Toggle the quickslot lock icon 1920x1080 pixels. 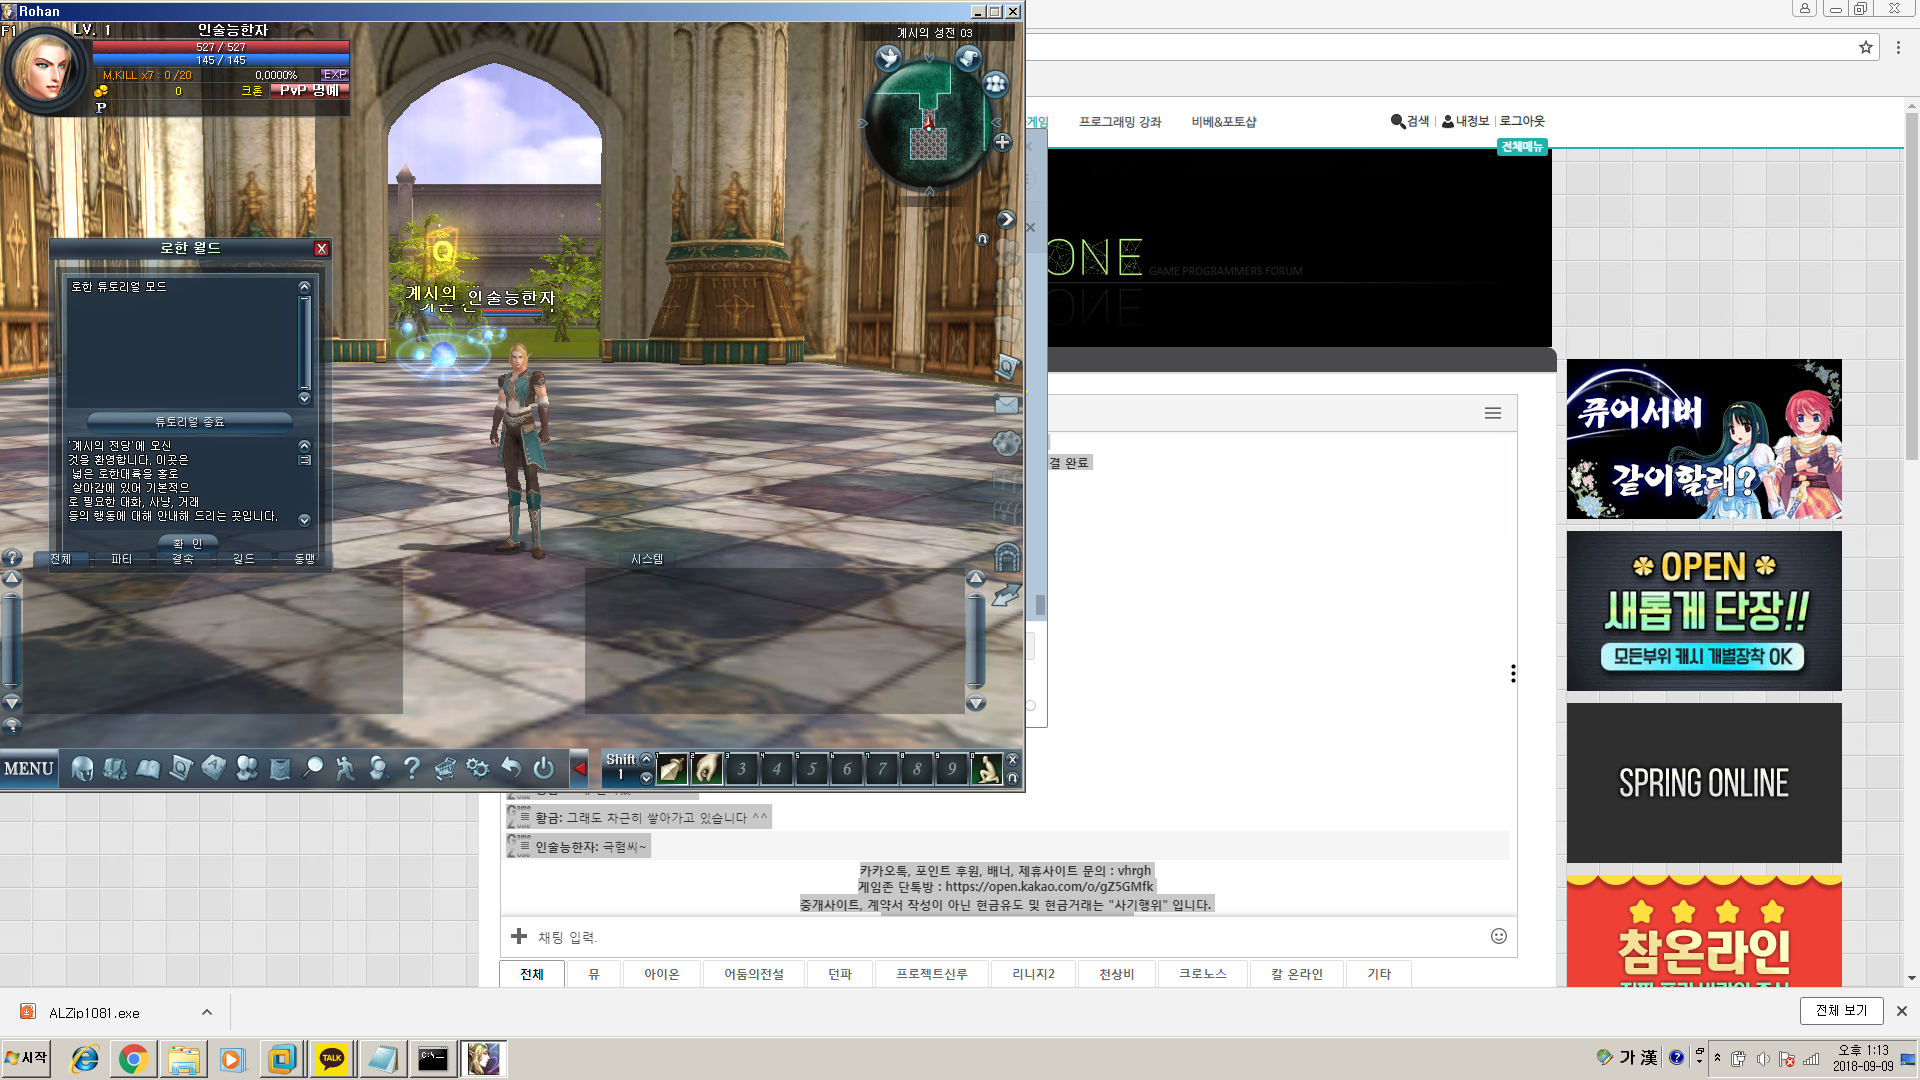coord(1012,778)
